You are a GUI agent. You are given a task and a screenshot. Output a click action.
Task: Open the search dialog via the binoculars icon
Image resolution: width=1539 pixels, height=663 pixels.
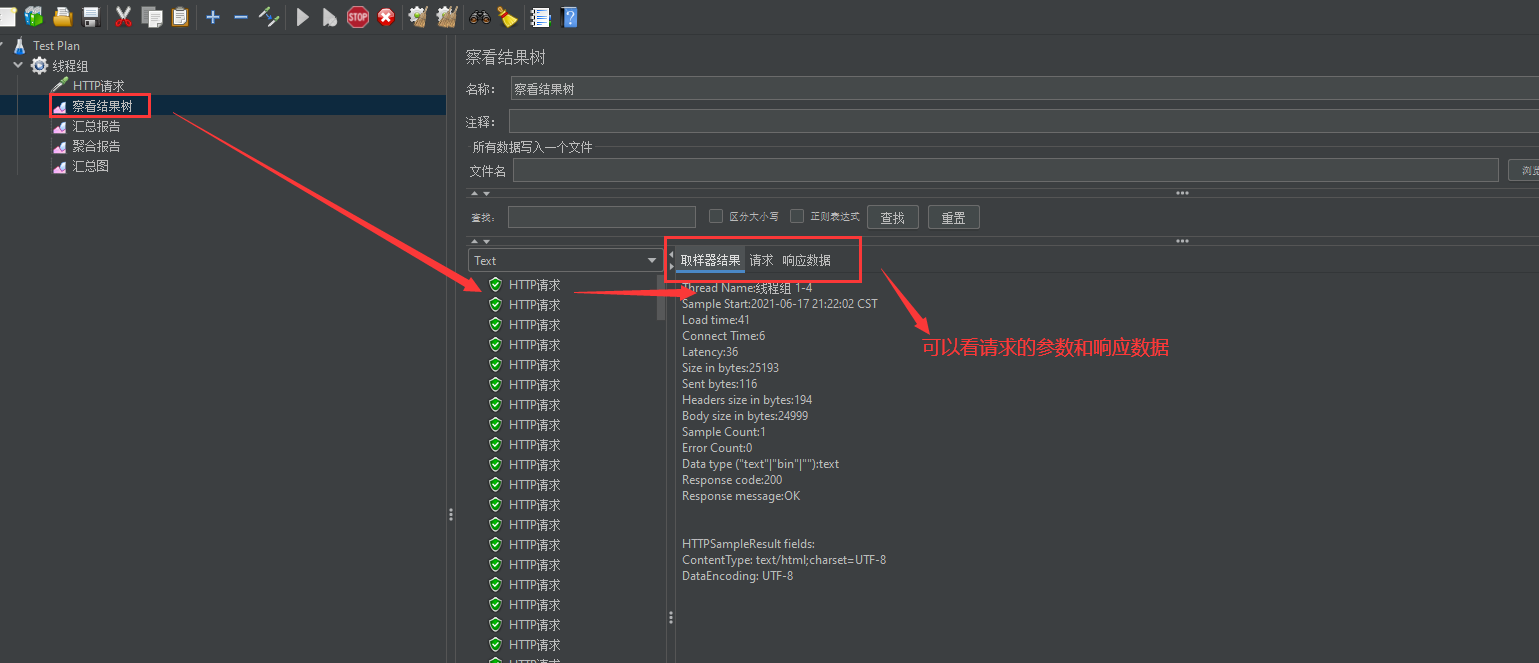click(x=479, y=16)
